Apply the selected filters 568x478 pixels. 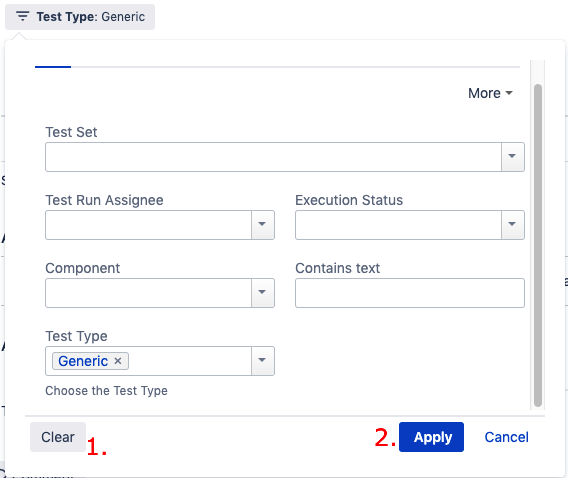coord(431,437)
